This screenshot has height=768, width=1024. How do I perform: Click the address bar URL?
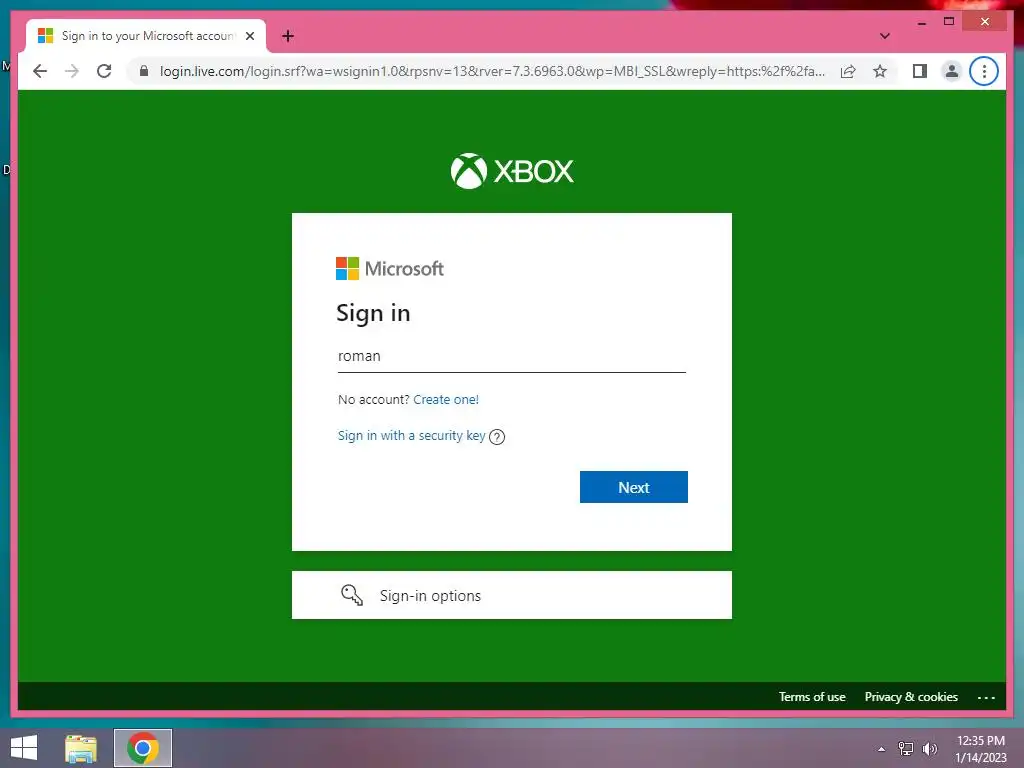pos(492,71)
